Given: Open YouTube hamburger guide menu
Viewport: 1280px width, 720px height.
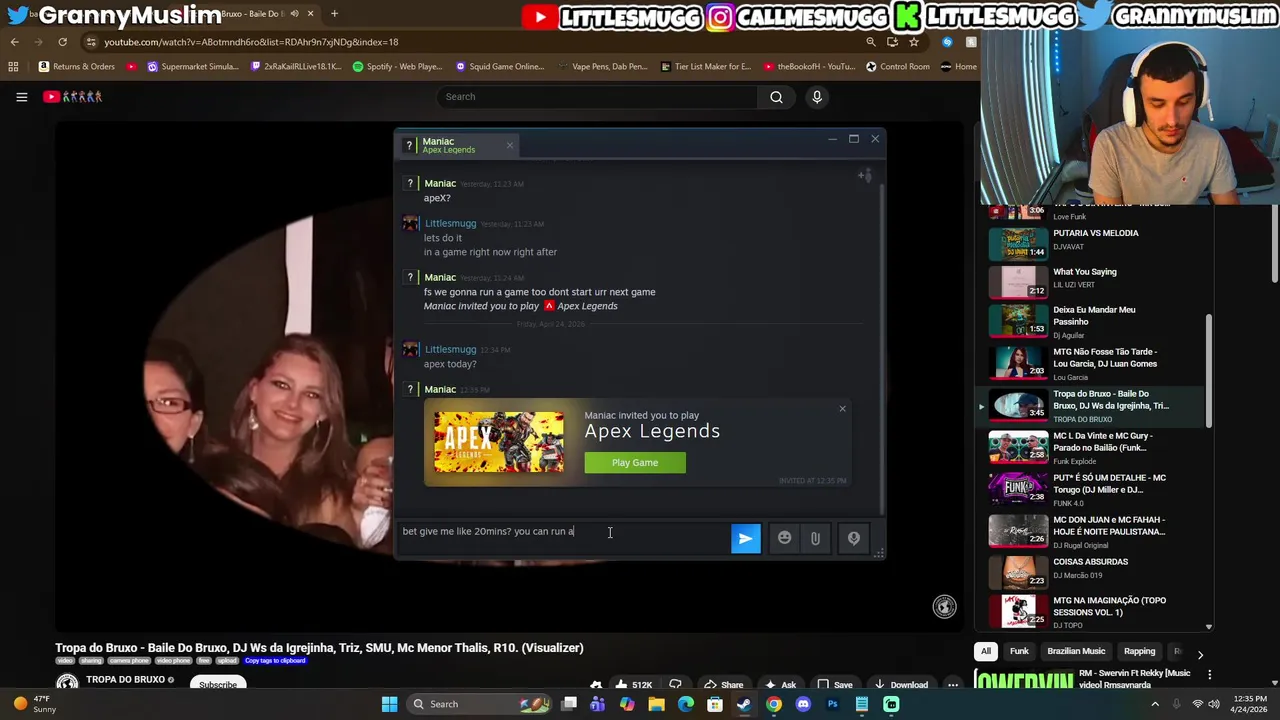Looking at the screenshot, I should point(21,97).
